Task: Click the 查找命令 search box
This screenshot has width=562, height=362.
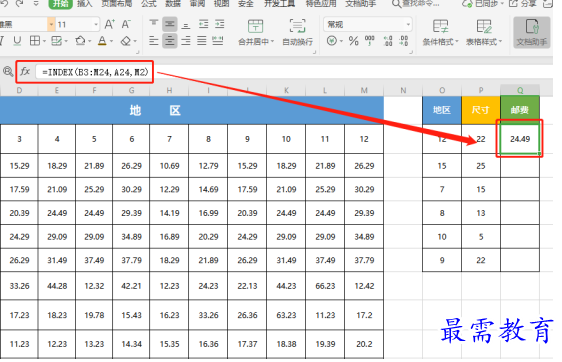Action: click(x=416, y=3)
